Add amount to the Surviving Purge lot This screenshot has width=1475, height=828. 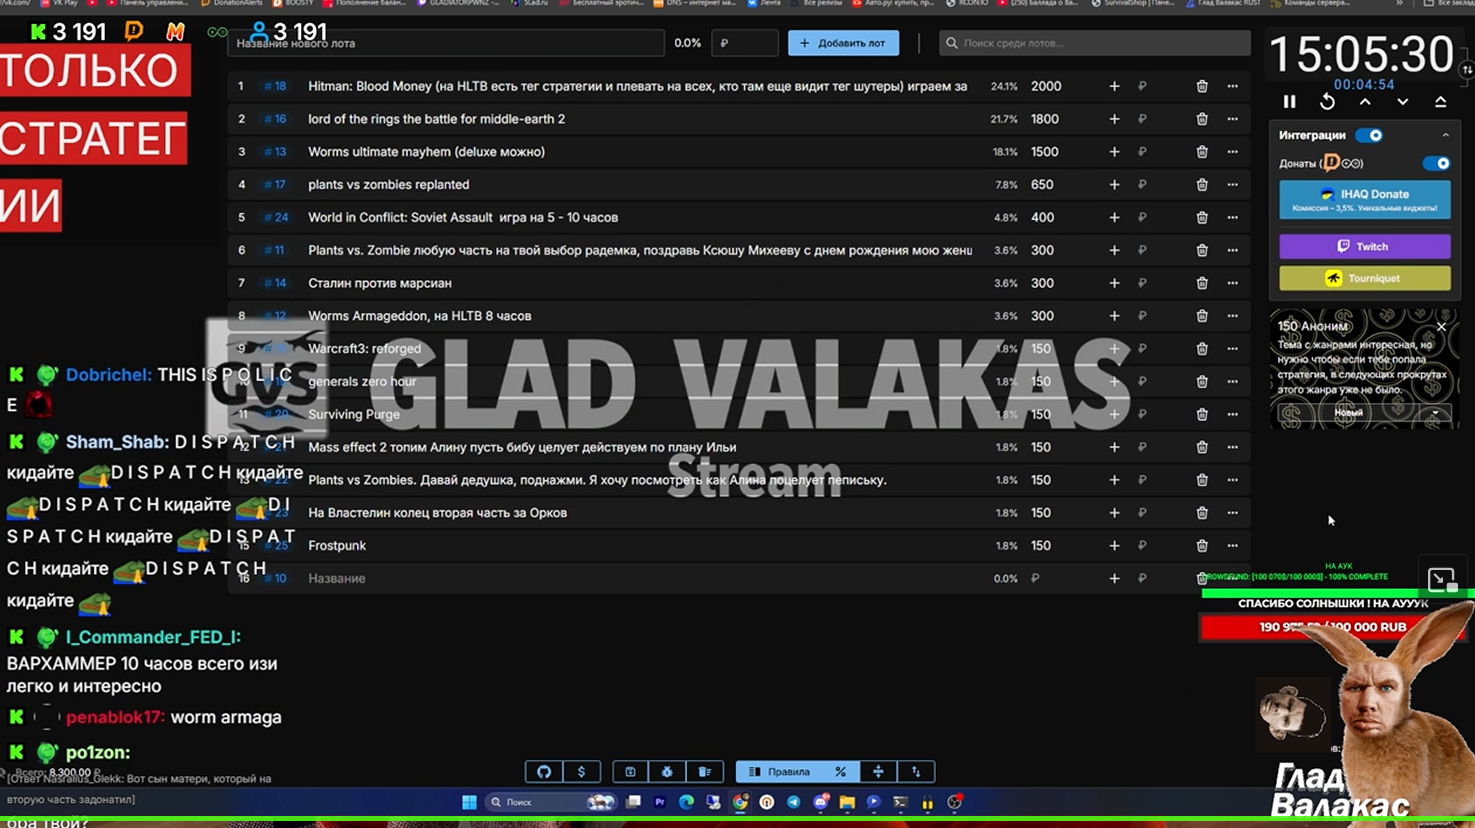click(x=1114, y=414)
